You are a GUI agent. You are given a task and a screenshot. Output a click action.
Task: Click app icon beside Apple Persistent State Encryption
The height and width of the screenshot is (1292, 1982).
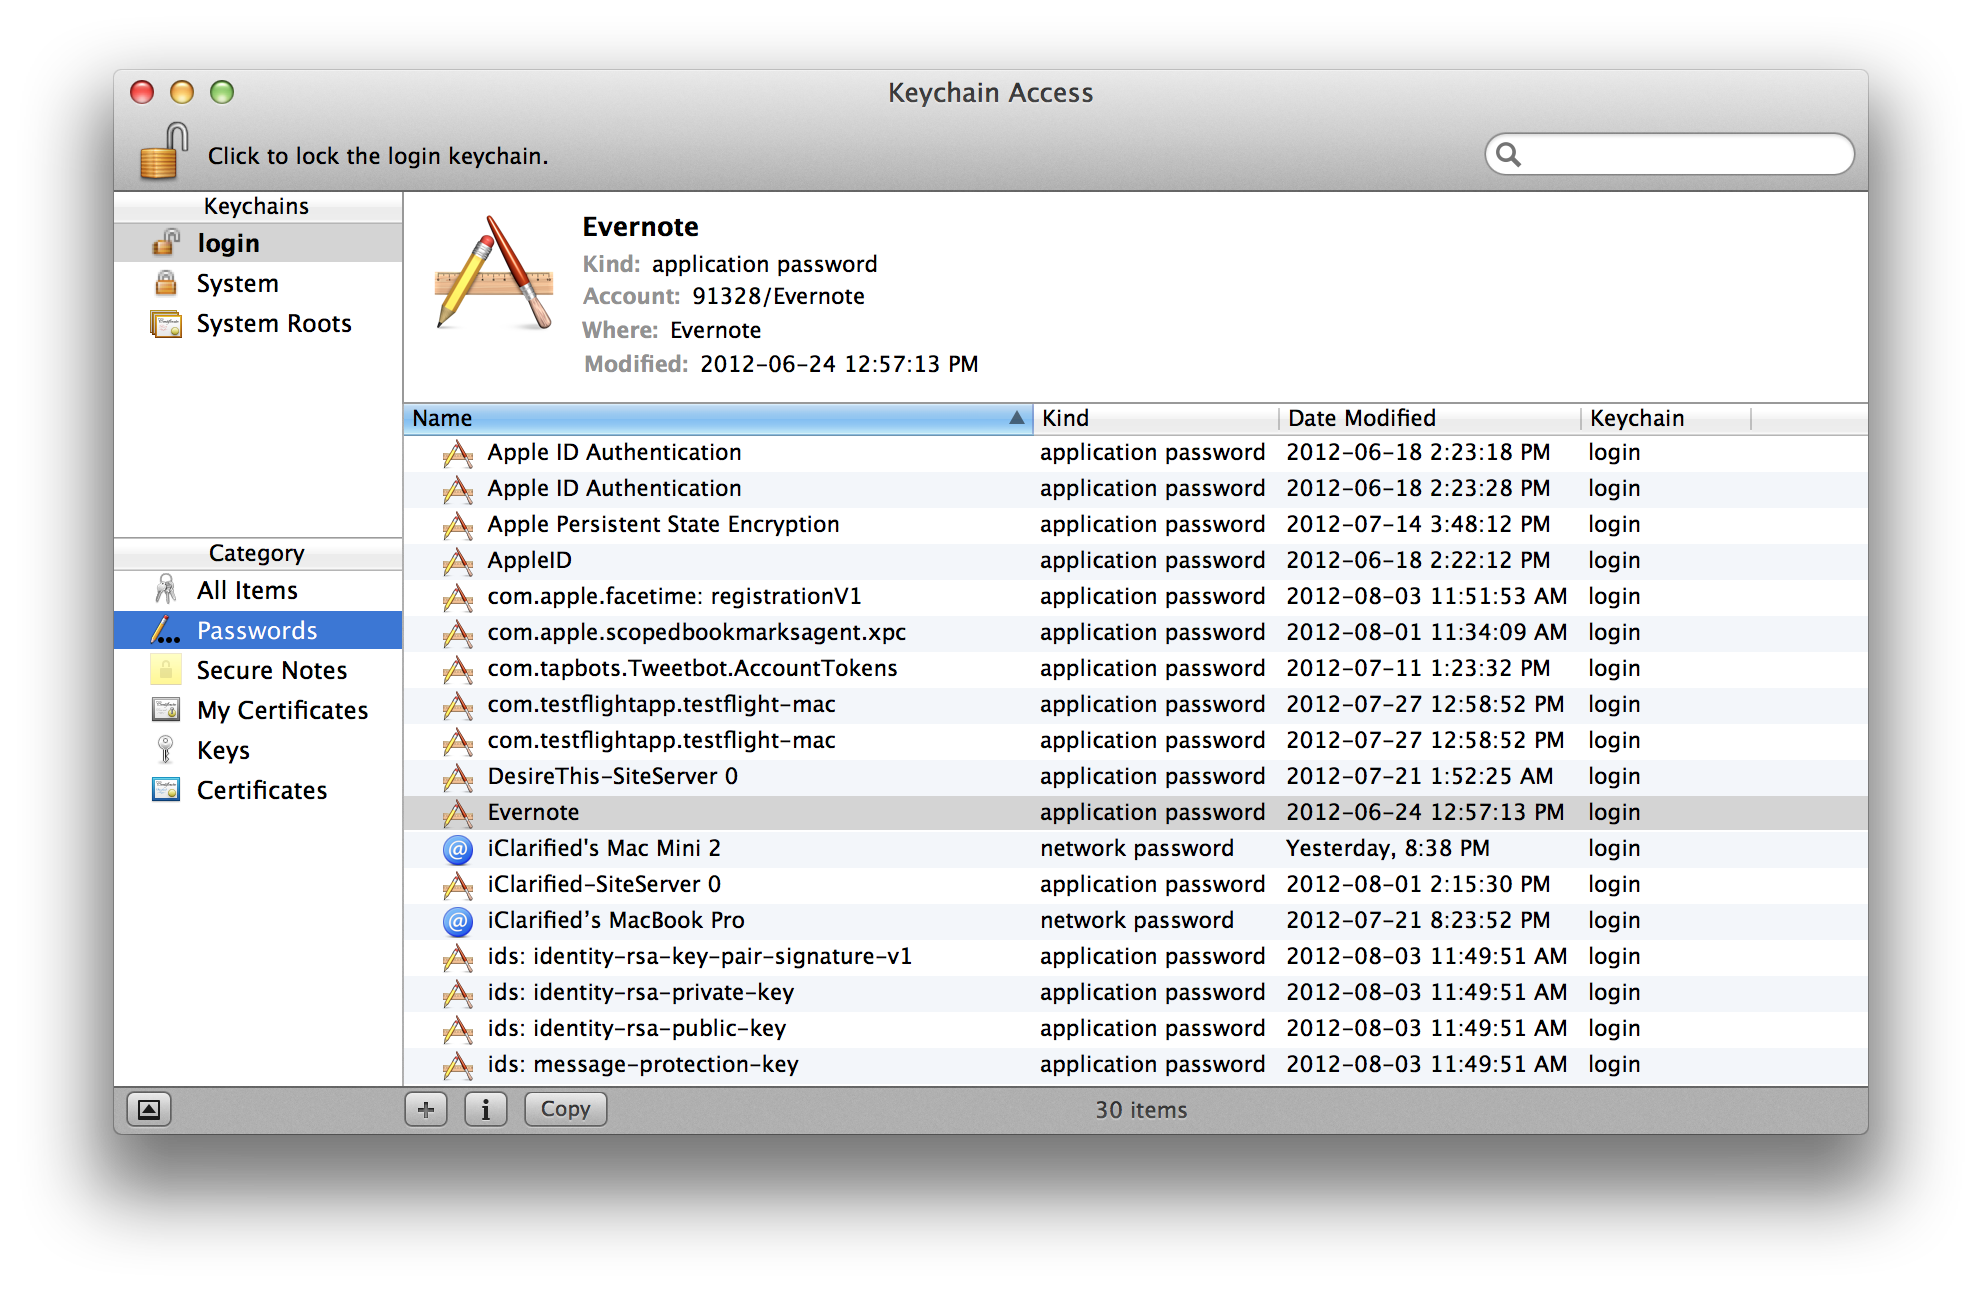point(458,525)
